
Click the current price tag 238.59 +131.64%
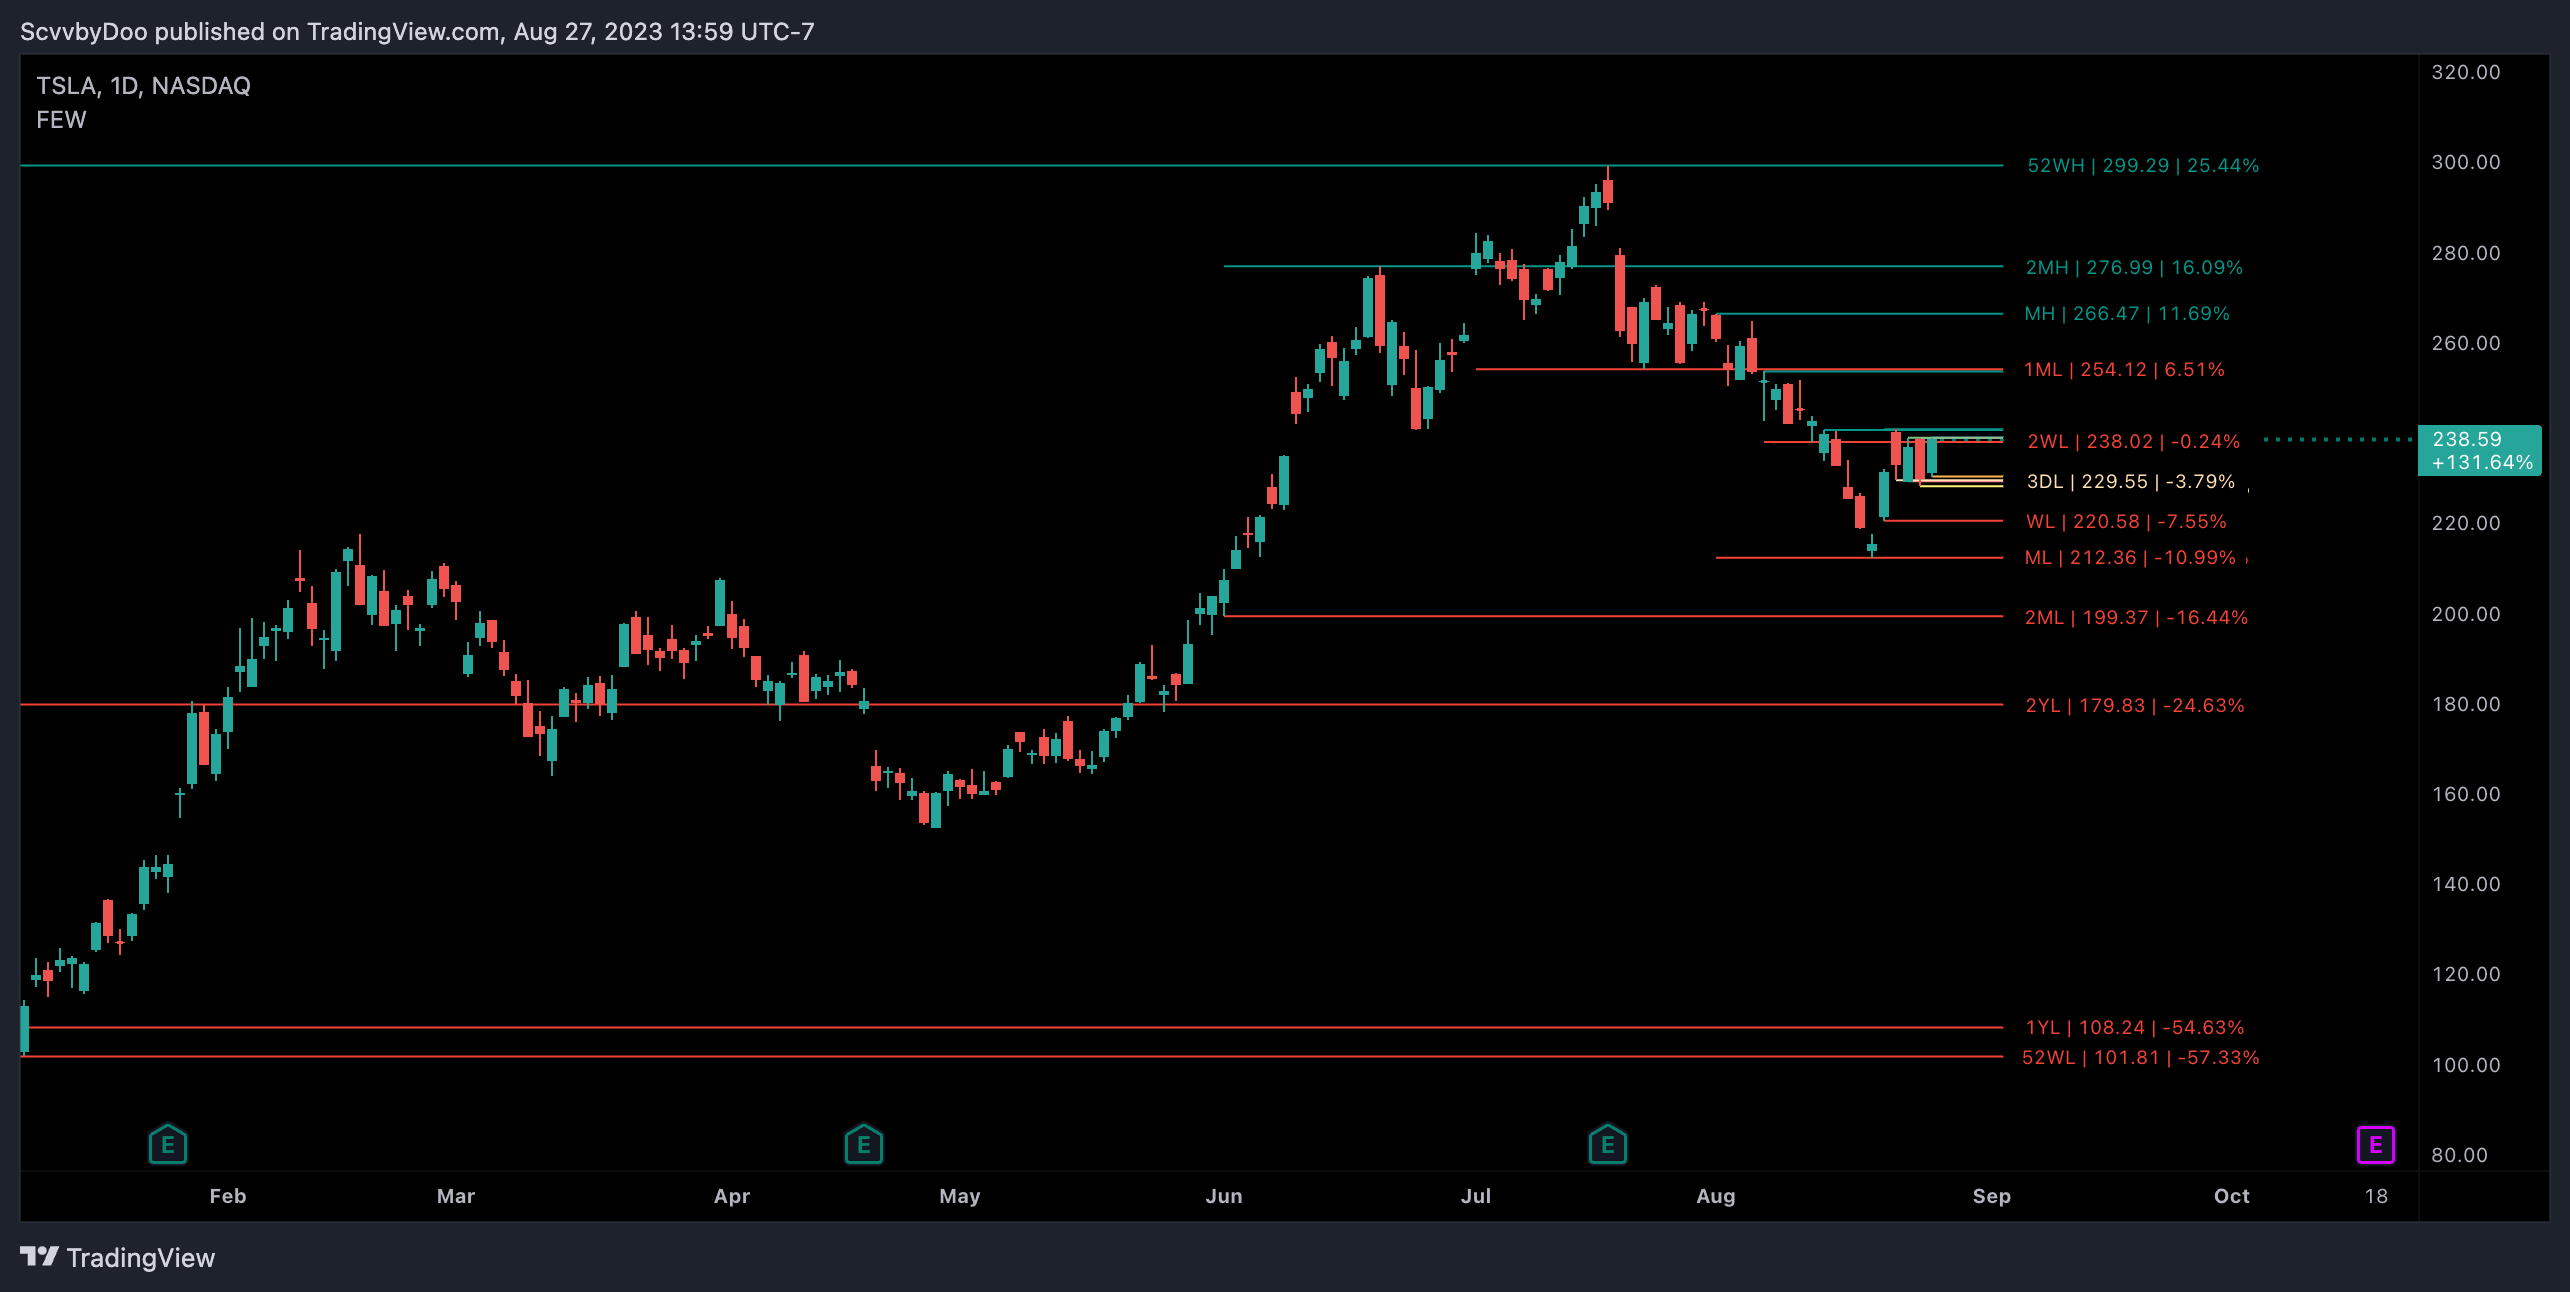pyautogui.click(x=2480, y=451)
